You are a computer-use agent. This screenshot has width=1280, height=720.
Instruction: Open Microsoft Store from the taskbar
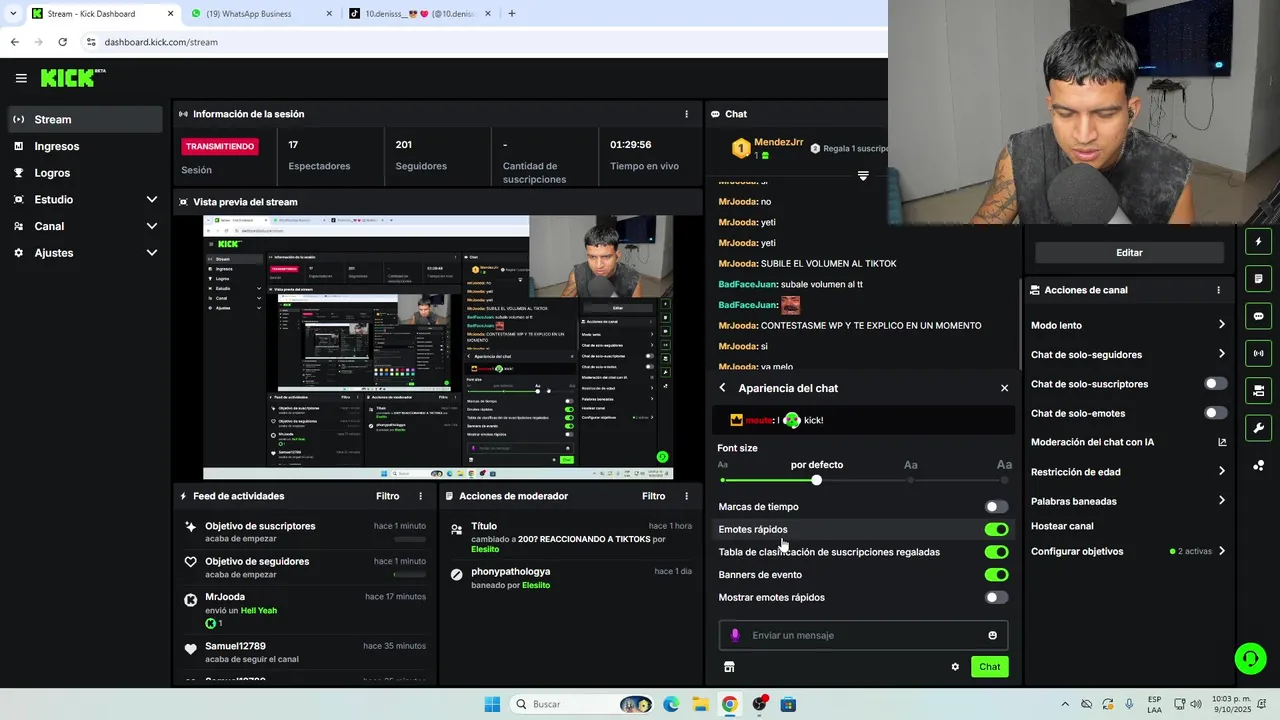(788, 704)
